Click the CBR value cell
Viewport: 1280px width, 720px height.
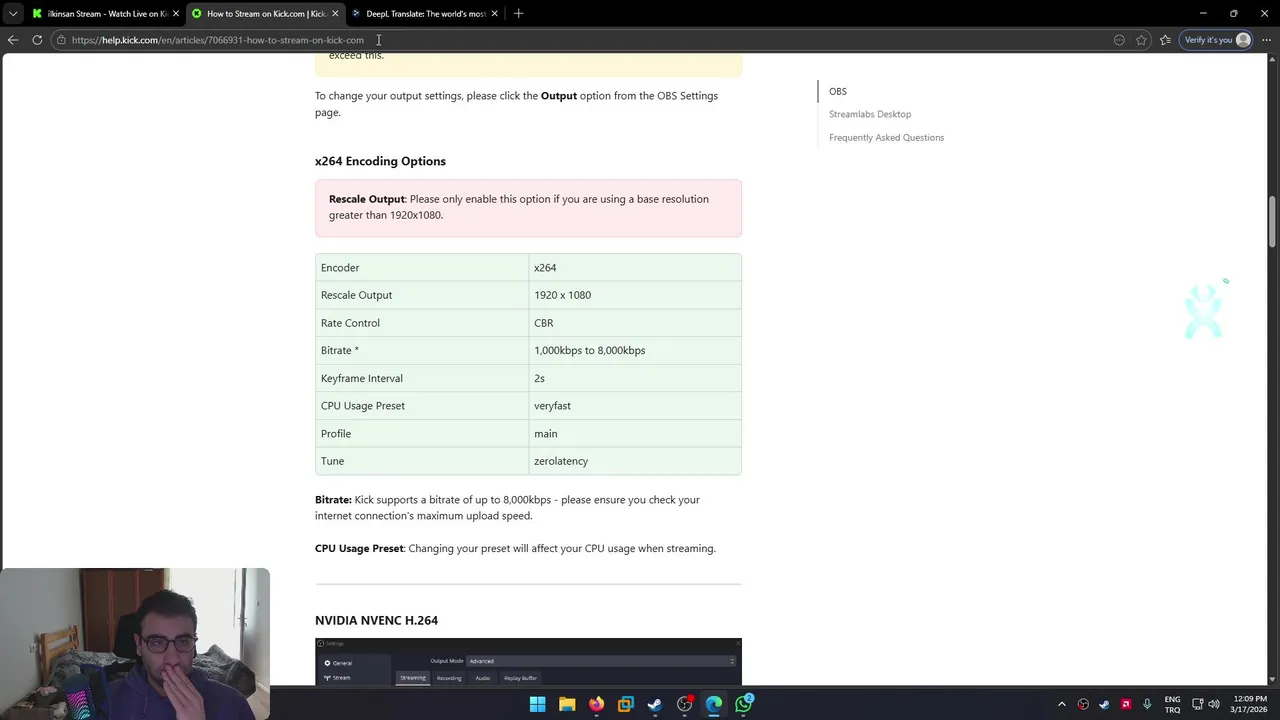pyautogui.click(x=635, y=323)
